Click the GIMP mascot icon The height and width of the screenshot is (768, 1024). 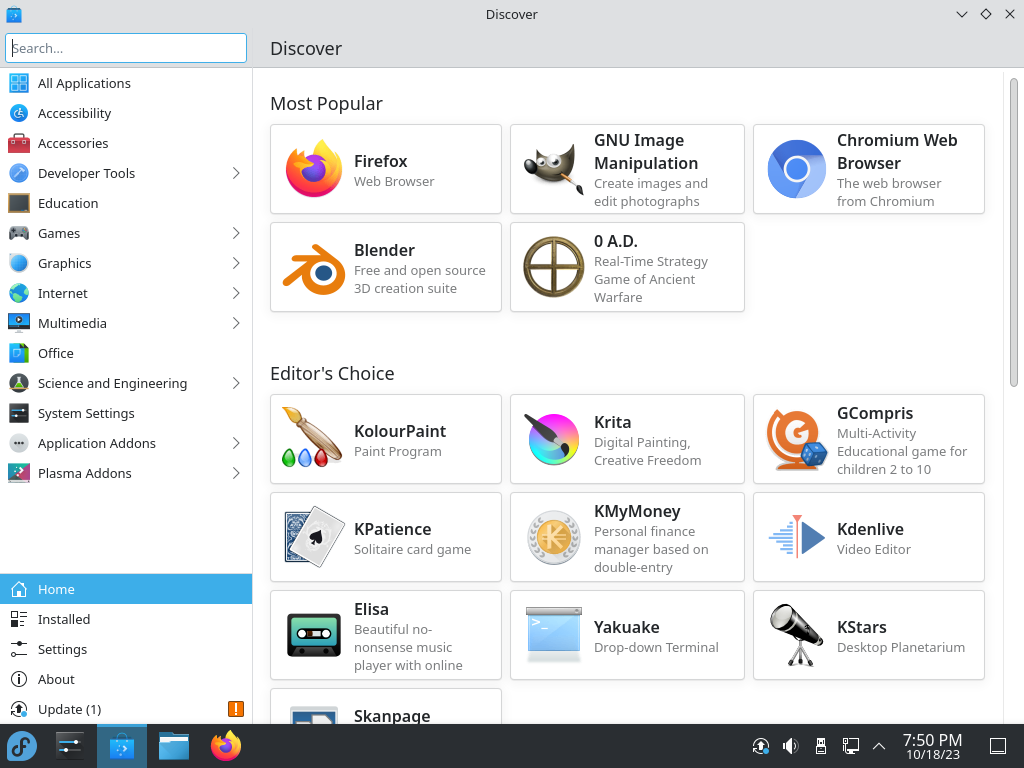coord(554,169)
